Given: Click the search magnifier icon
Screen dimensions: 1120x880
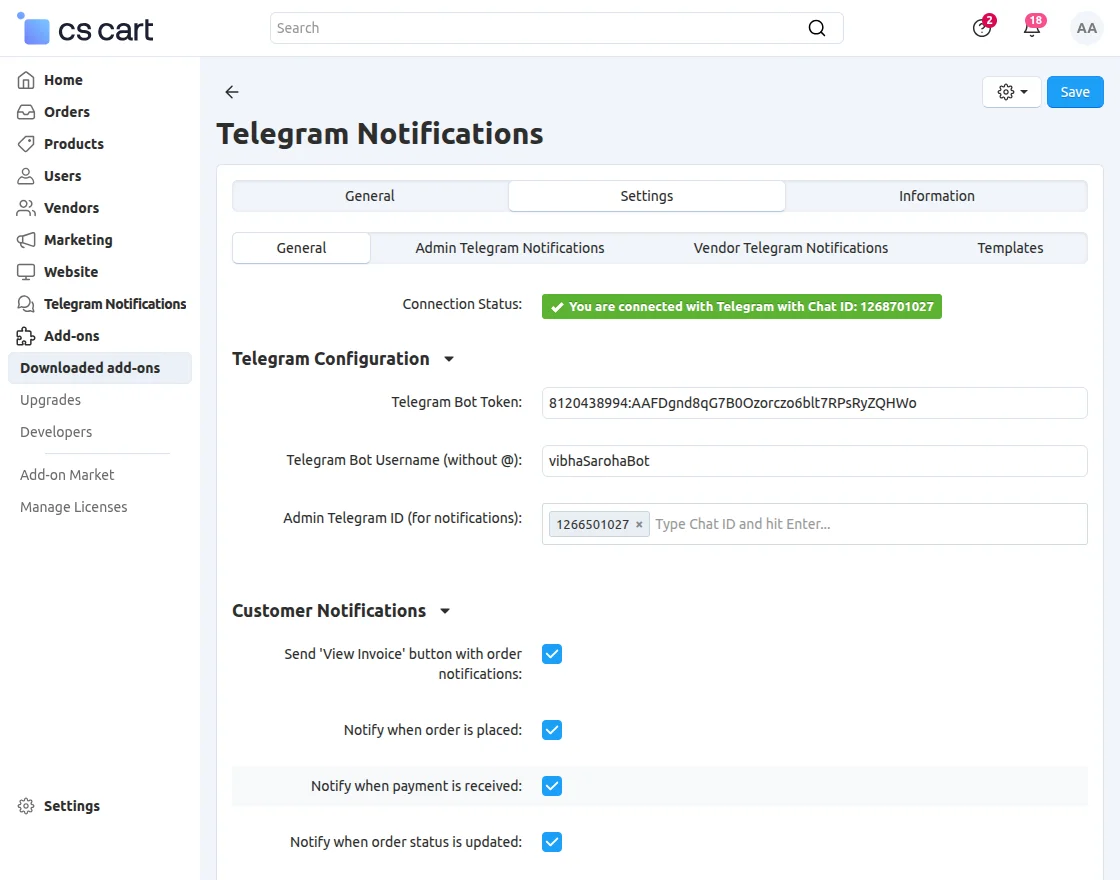Looking at the screenshot, I should (816, 28).
